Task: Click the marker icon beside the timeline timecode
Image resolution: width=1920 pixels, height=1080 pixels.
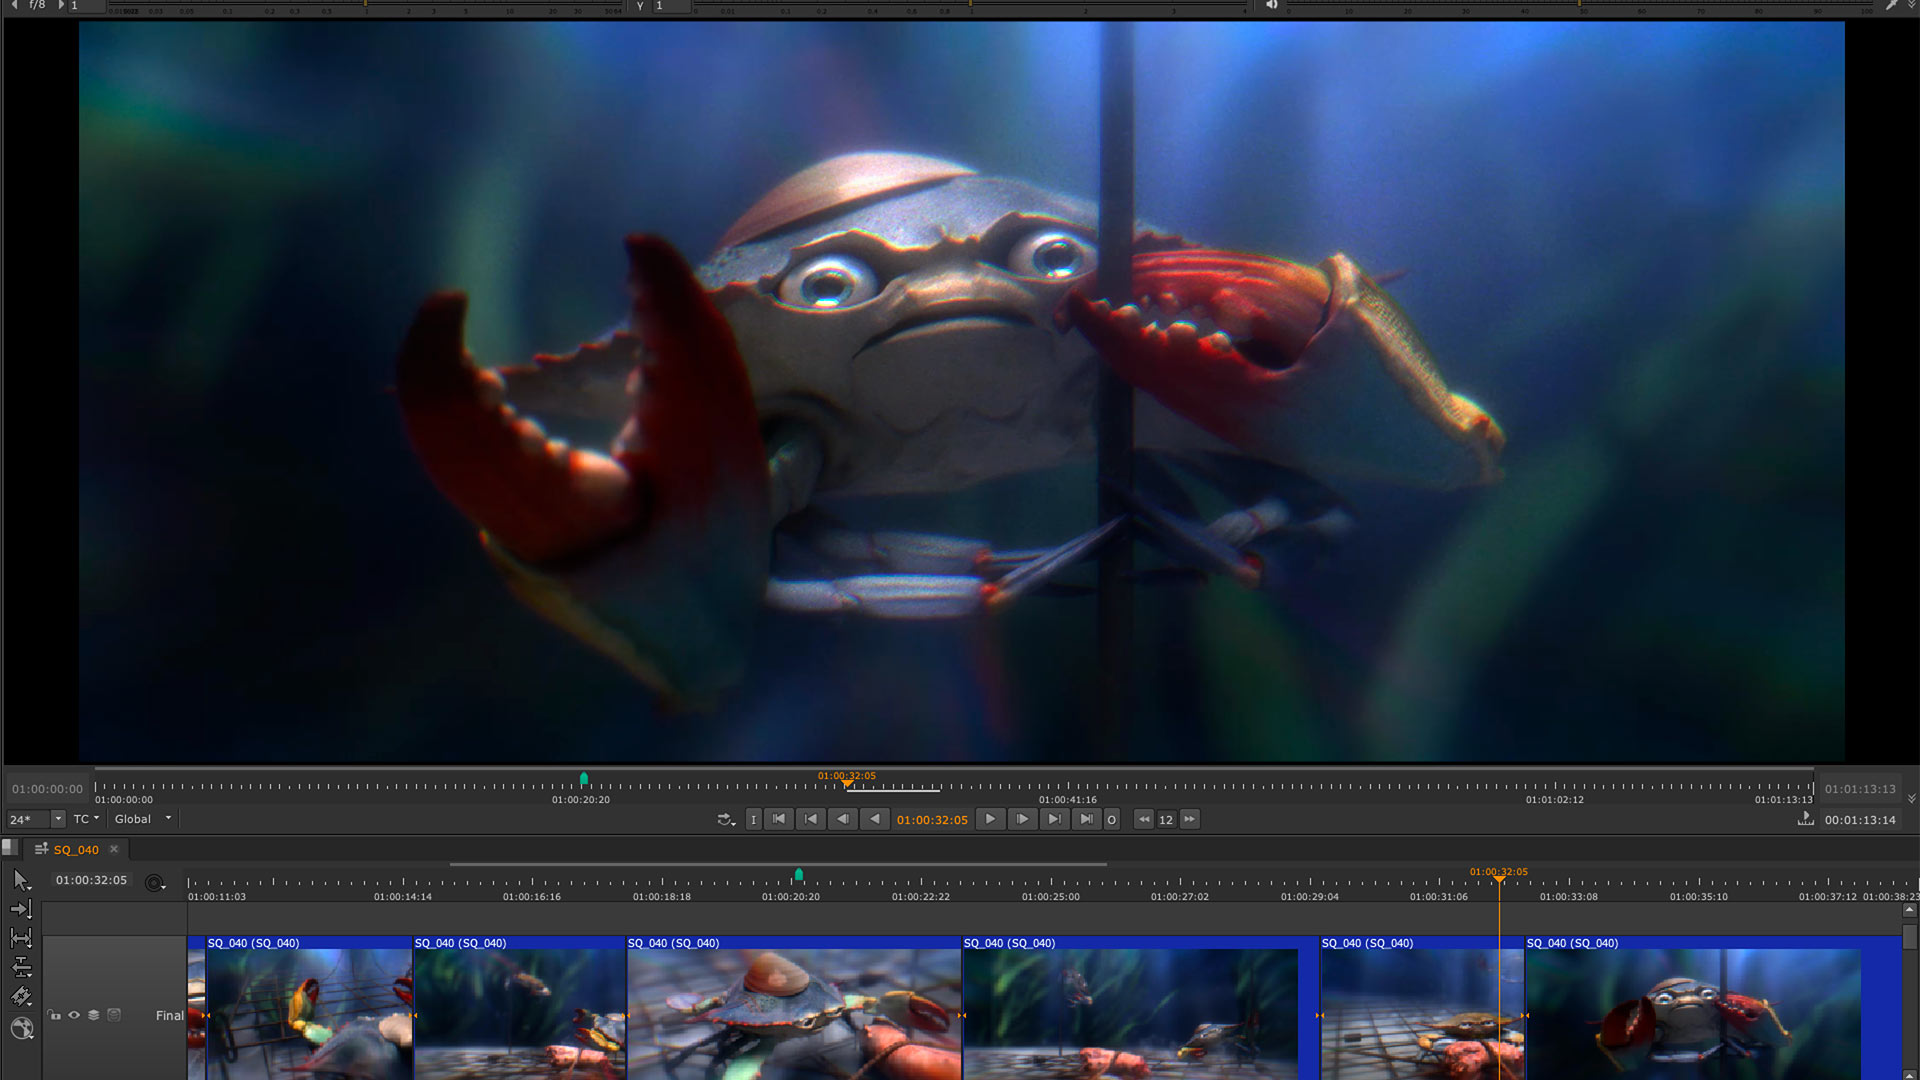Action: 155,883
